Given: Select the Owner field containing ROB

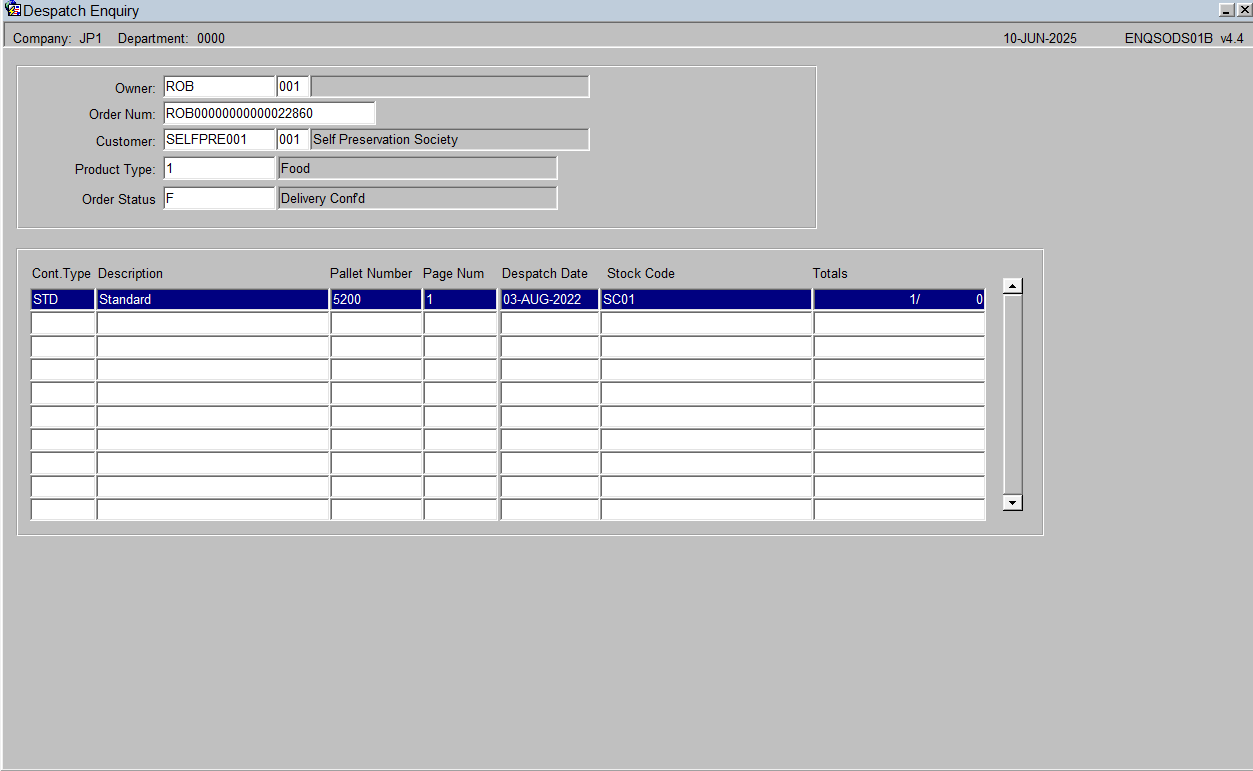Looking at the screenshot, I should tap(219, 87).
